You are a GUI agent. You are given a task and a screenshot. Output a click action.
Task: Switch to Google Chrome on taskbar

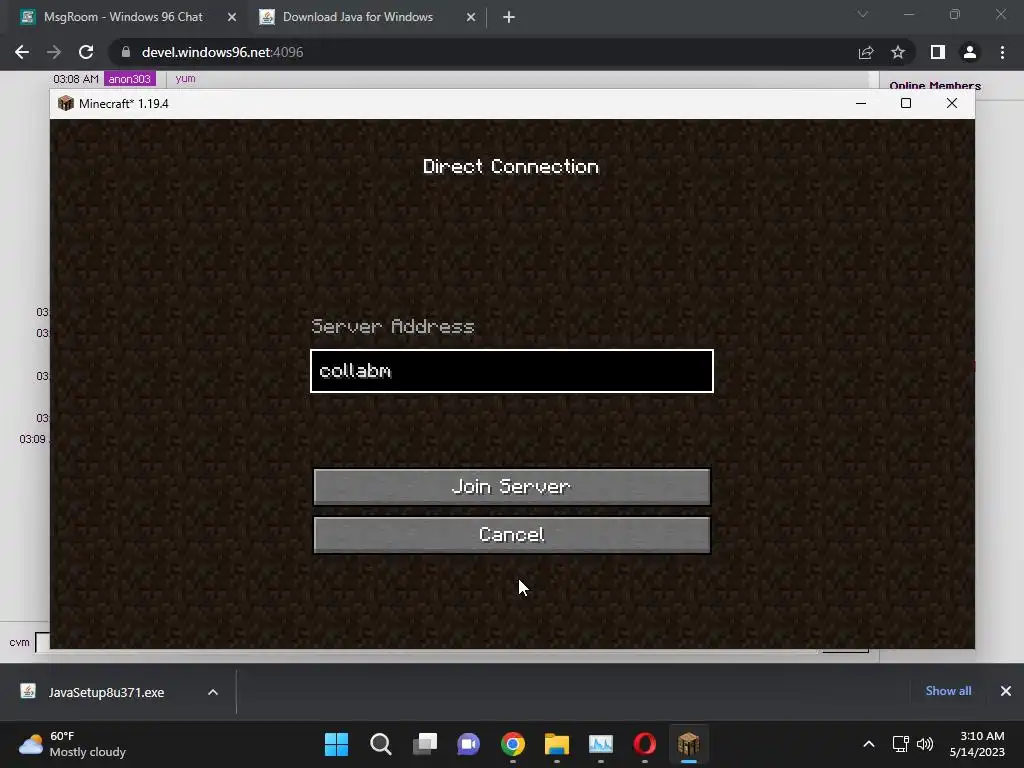pyautogui.click(x=513, y=744)
